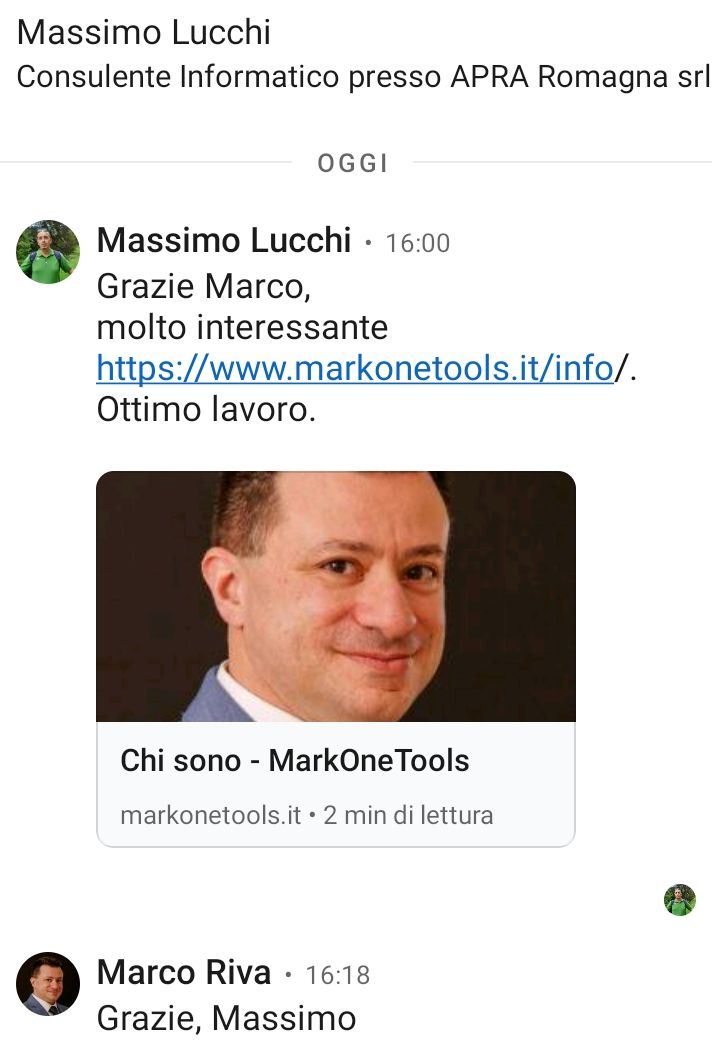Click Massimo Lucchi's green-shirt avatar beside his message
712x1047 pixels.
(48, 252)
